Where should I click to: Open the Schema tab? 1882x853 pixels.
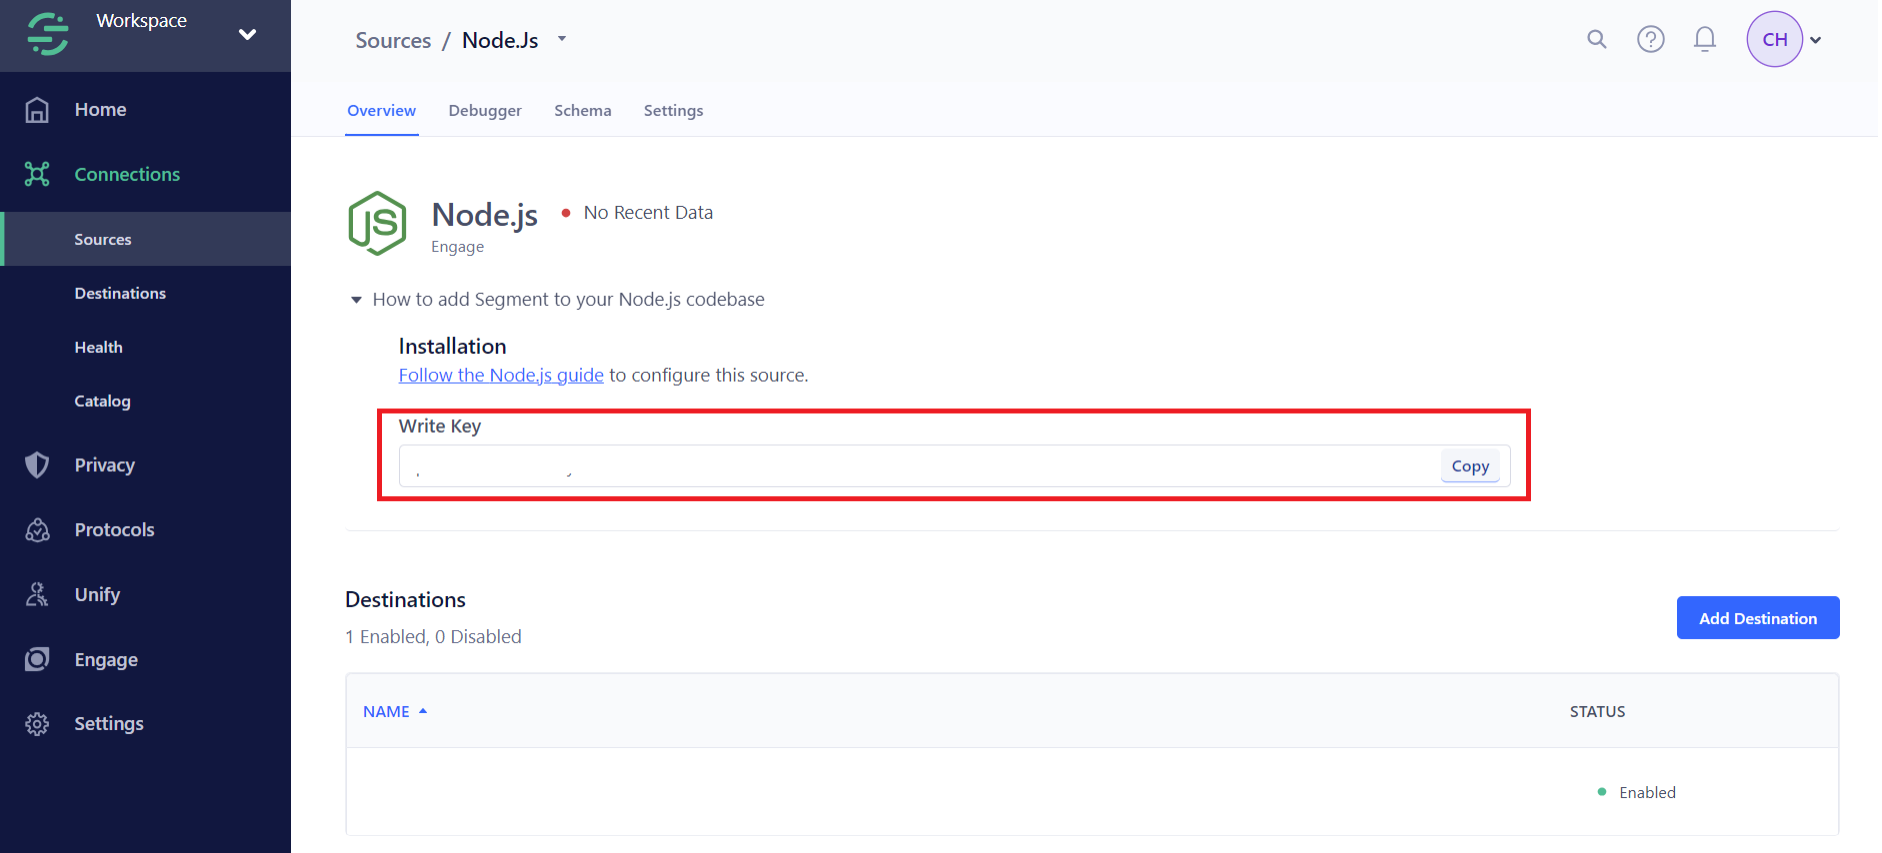[x=583, y=111]
